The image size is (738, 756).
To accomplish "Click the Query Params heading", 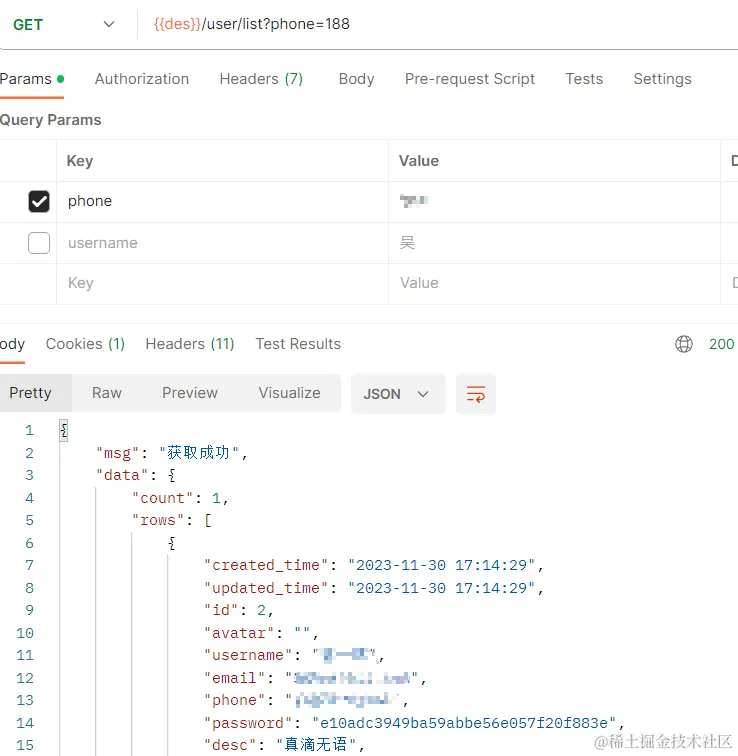I will (51, 120).
